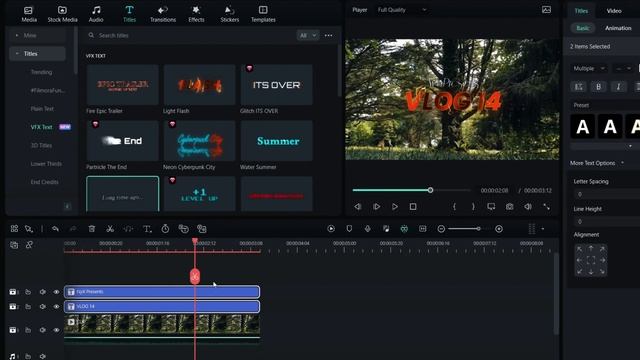Select the Neon Cyberpunk City title thumbnail
The width and height of the screenshot is (640, 360).
pos(199,141)
